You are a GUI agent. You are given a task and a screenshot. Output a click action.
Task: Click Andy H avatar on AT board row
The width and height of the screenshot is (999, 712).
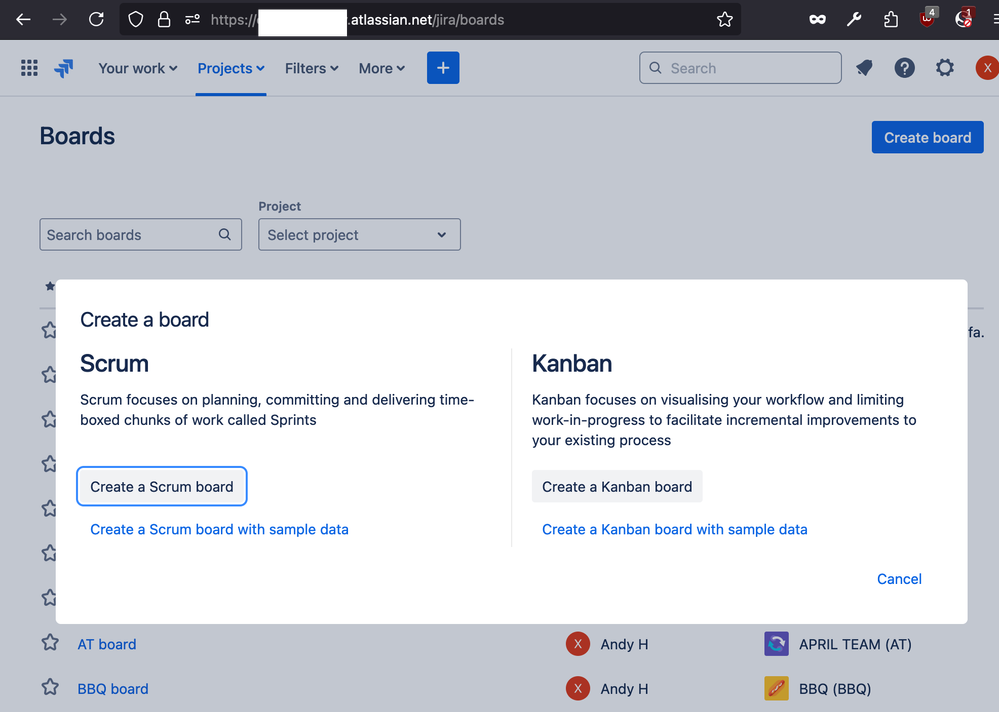(578, 644)
